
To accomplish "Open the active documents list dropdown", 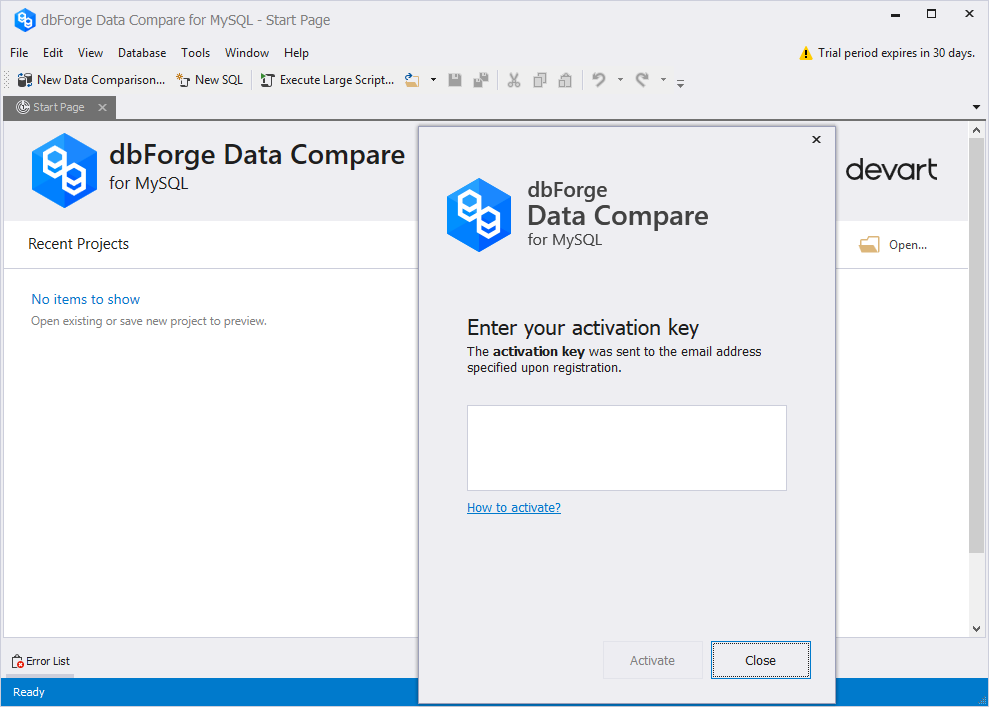I will (x=976, y=107).
